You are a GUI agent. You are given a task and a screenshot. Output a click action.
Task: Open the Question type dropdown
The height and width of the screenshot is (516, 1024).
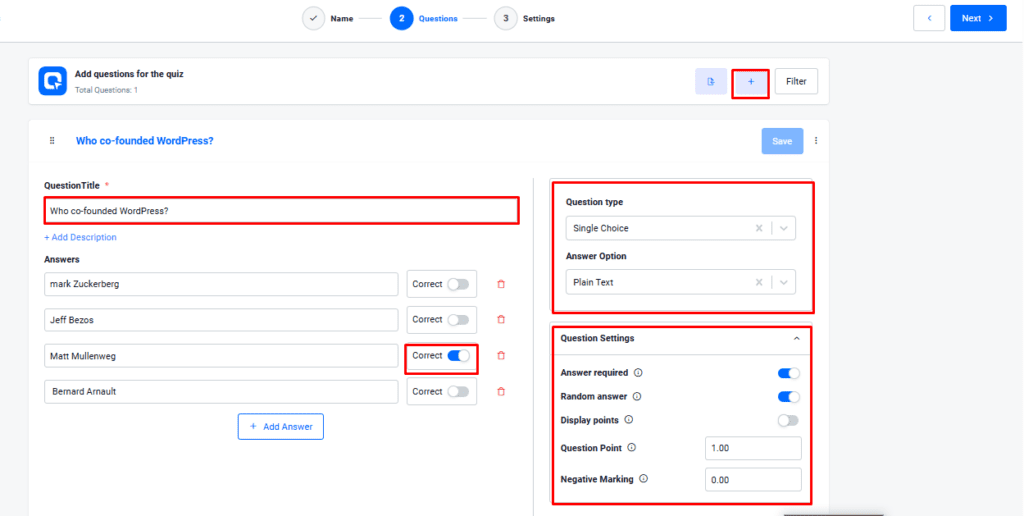click(x=783, y=228)
